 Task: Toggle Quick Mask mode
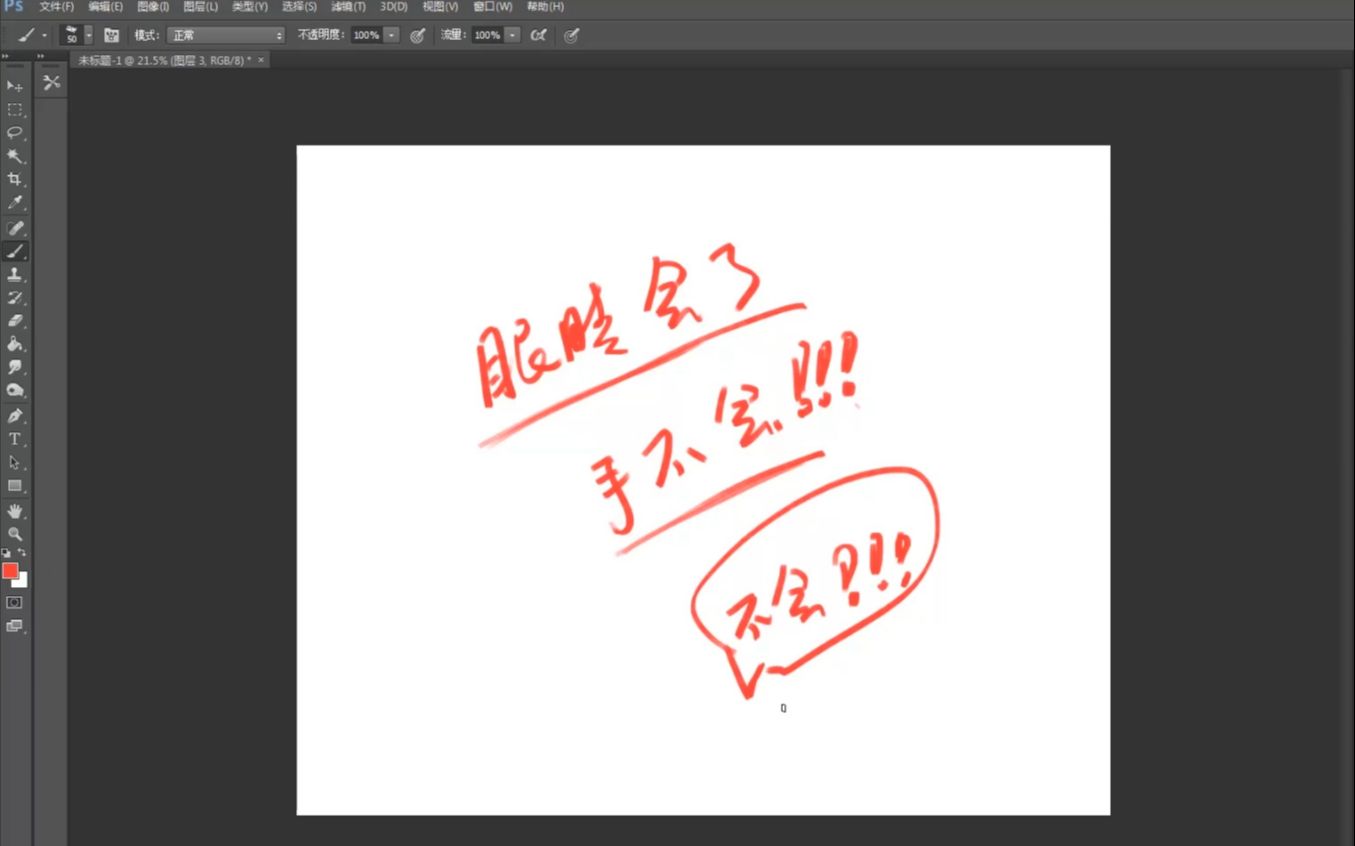[x=14, y=603]
